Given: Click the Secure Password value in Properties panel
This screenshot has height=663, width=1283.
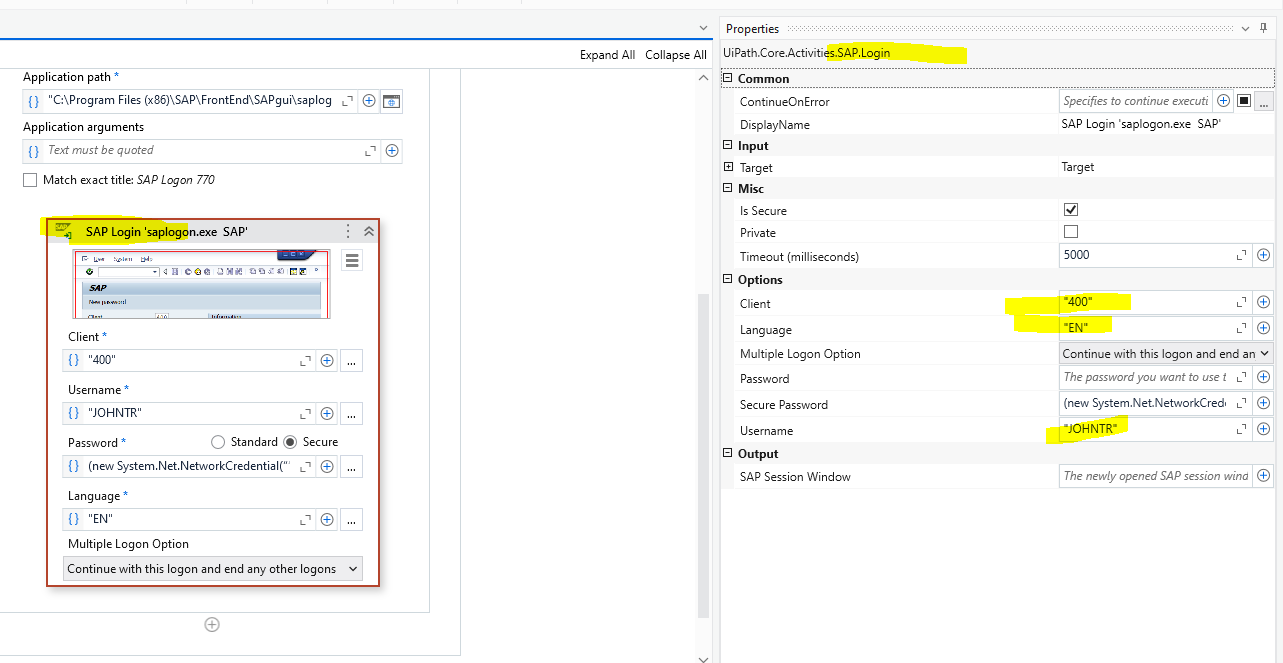Looking at the screenshot, I should point(1146,403).
